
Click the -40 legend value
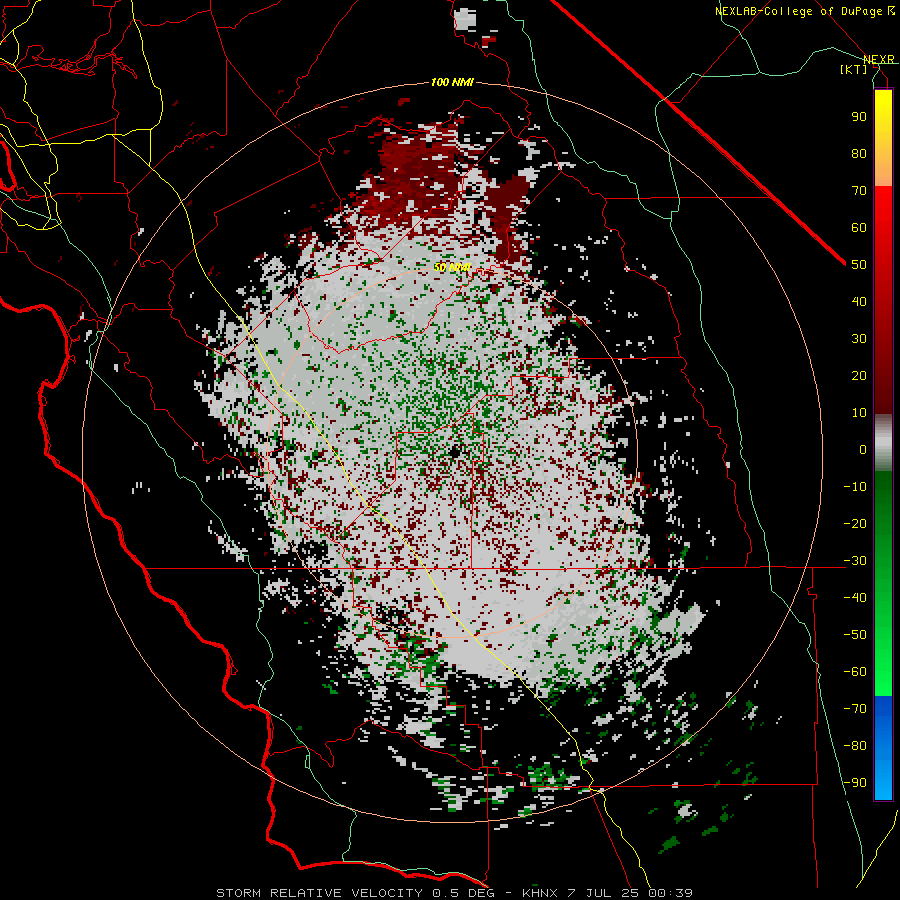tap(855, 598)
